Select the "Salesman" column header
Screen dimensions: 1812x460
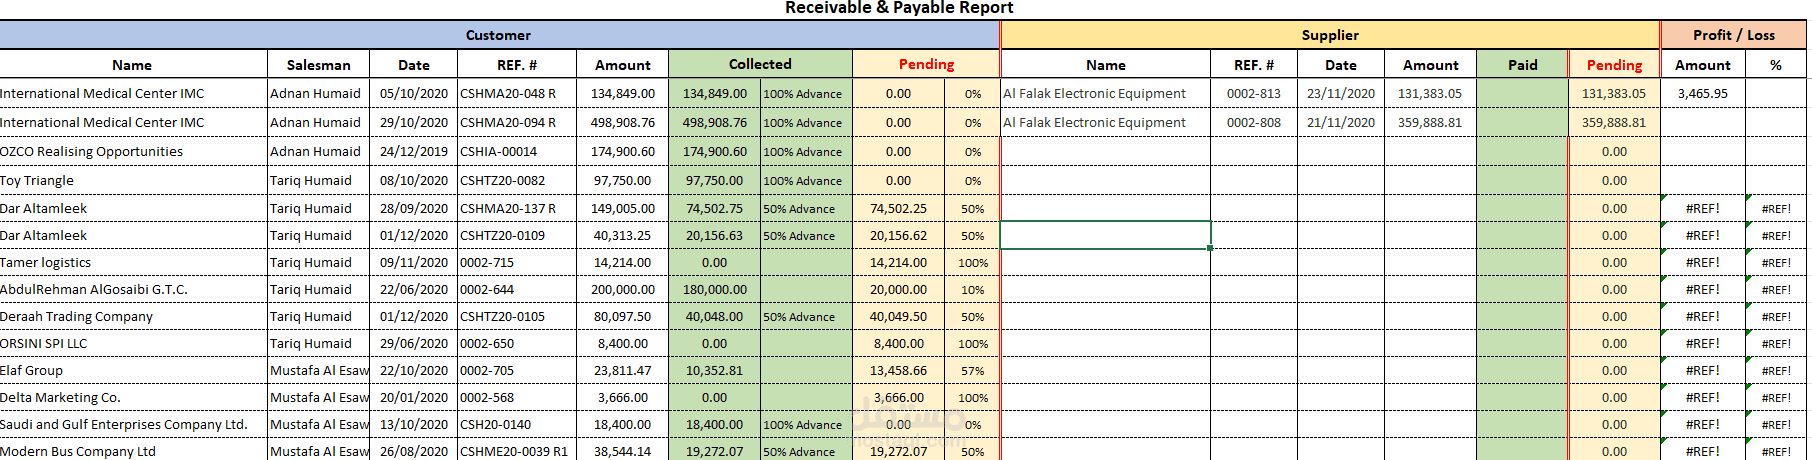318,65
